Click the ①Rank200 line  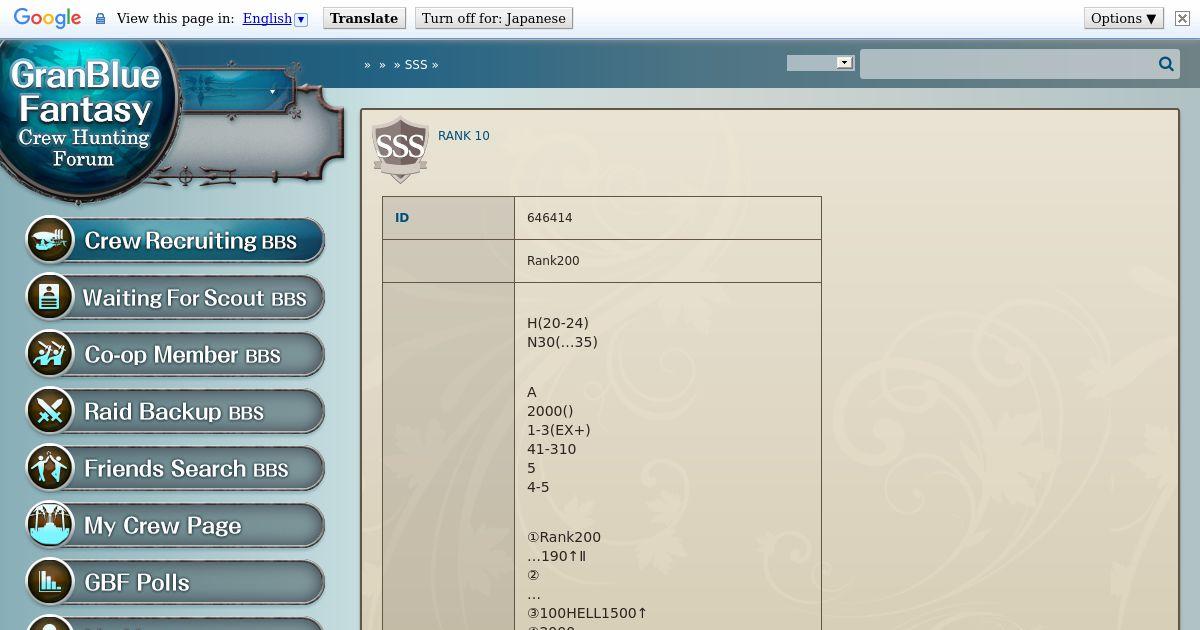pyautogui.click(x=564, y=537)
